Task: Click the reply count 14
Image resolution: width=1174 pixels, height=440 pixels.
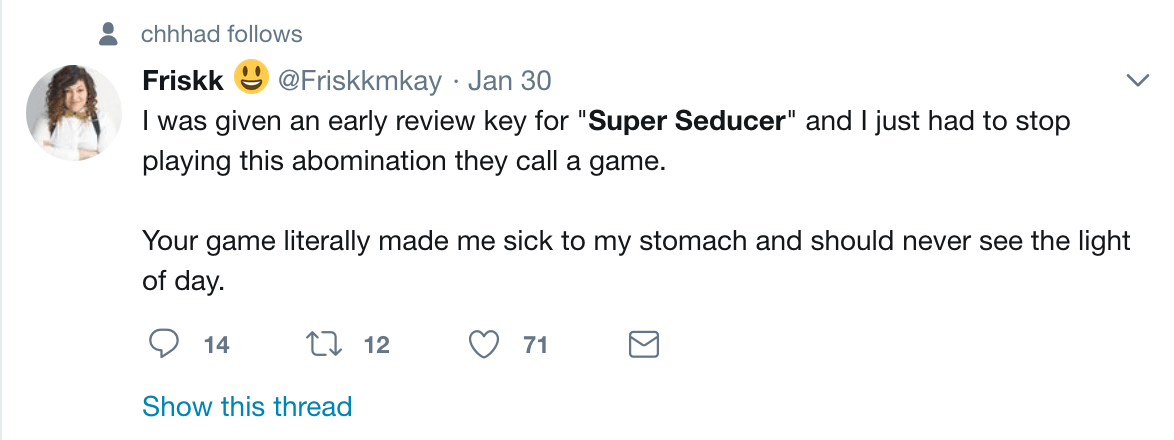Action: point(216,345)
